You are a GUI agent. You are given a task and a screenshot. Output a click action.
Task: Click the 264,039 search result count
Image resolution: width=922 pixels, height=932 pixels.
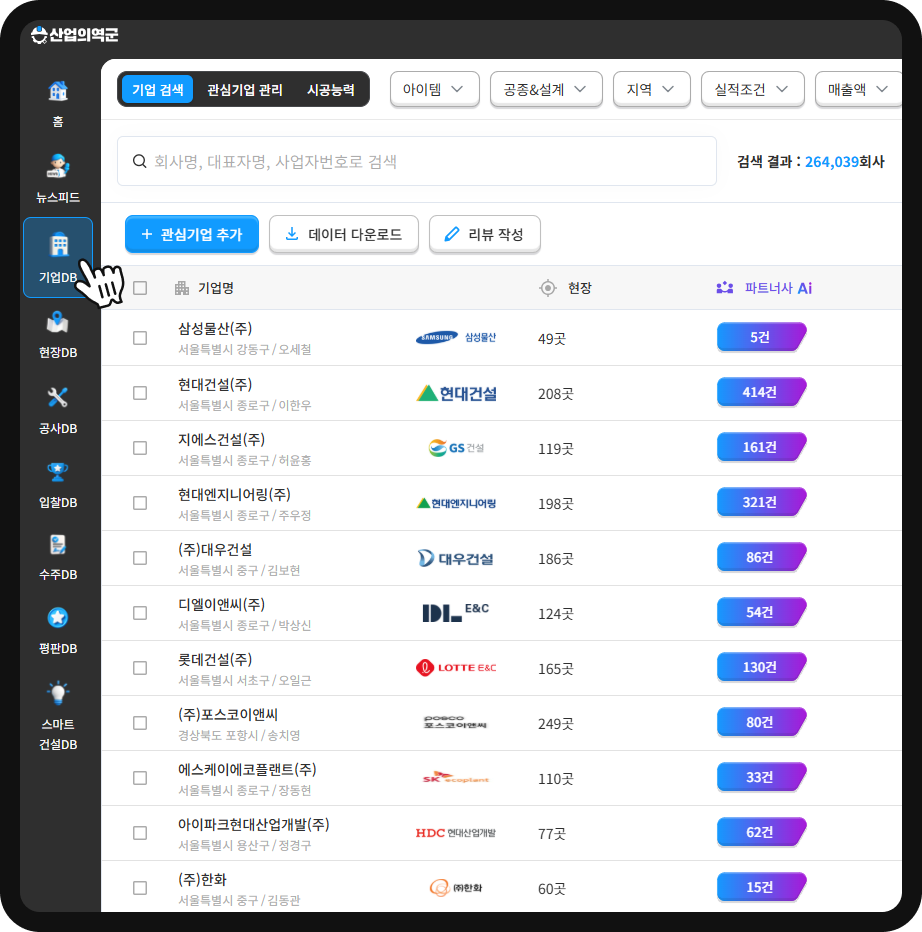(831, 162)
